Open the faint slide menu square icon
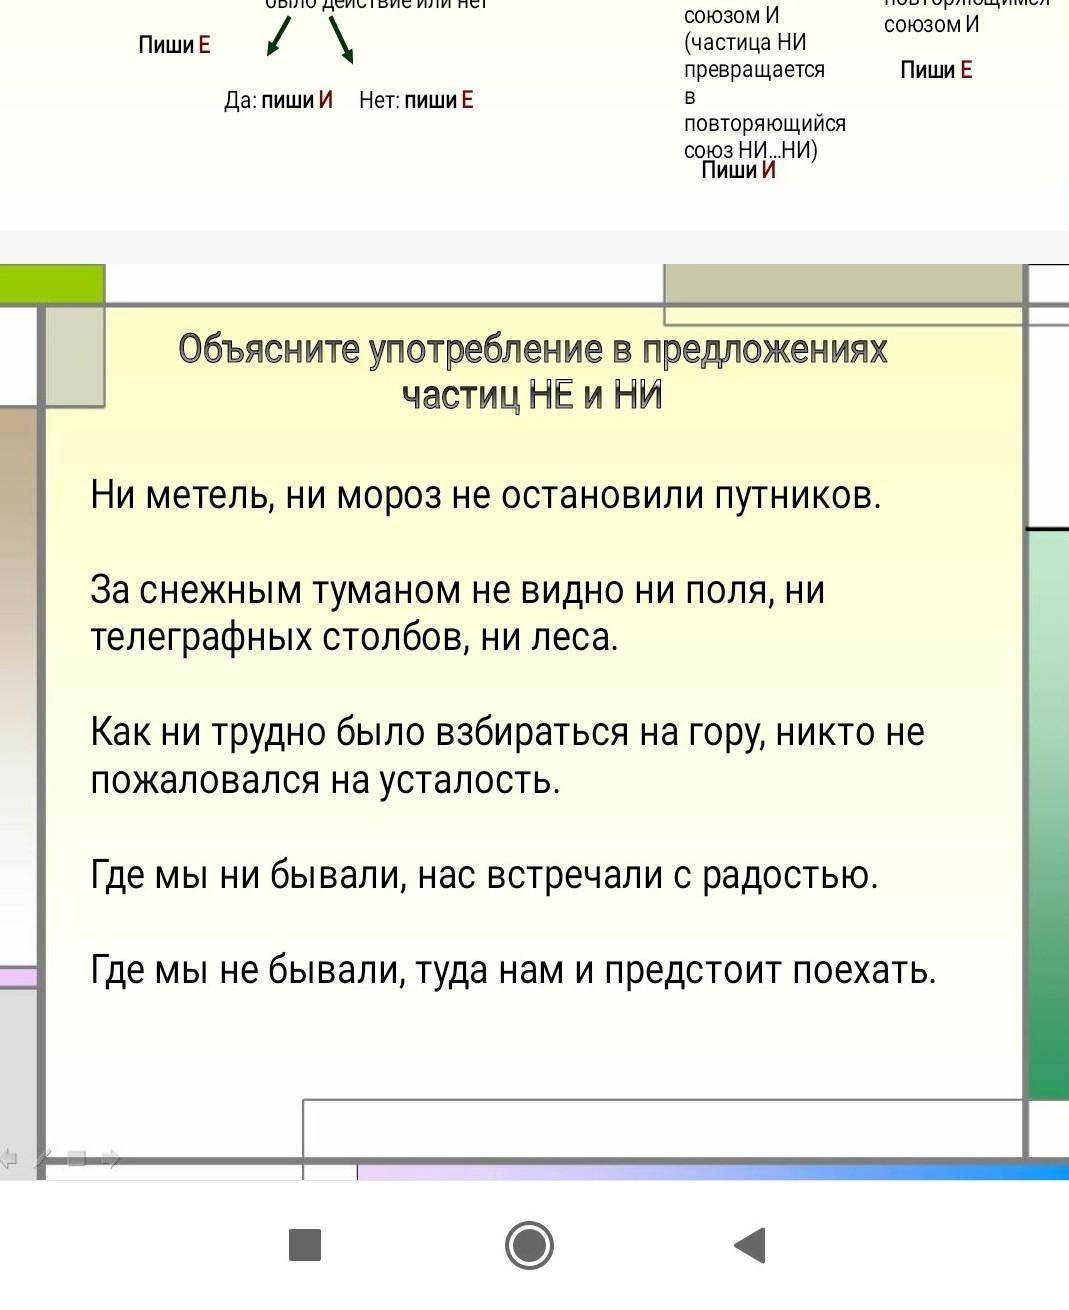 point(77,1158)
